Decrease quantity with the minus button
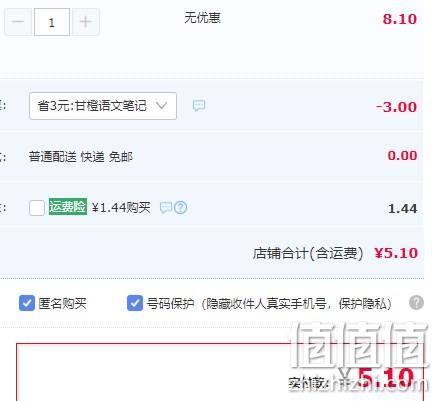The image size is (438, 401). coord(18,22)
